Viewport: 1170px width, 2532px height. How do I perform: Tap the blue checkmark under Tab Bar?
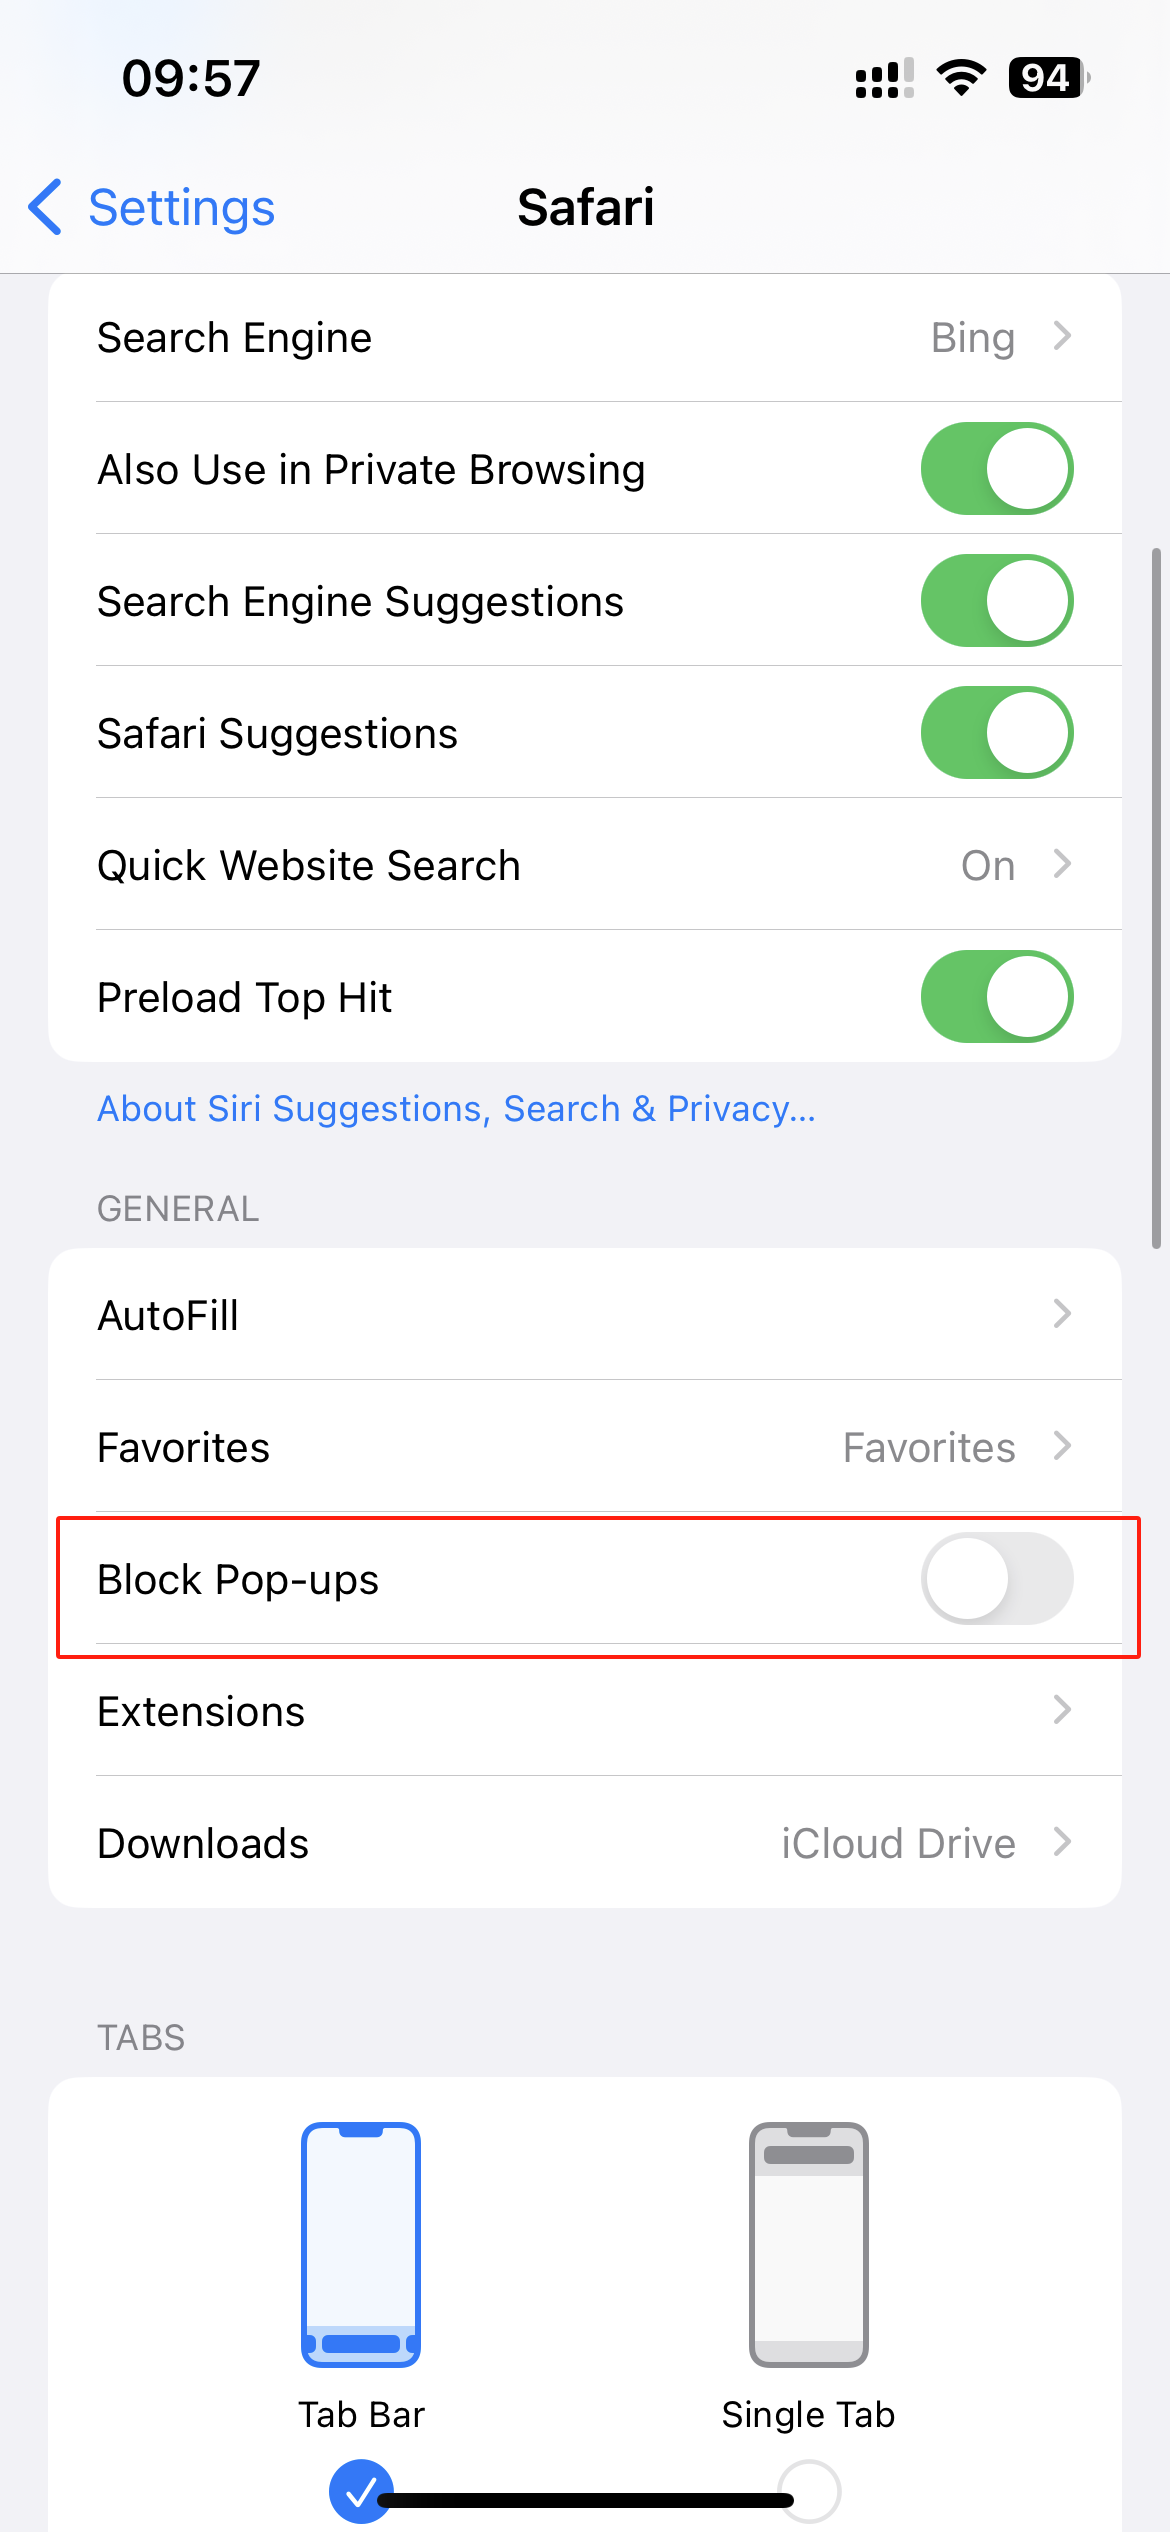pos(361,2490)
